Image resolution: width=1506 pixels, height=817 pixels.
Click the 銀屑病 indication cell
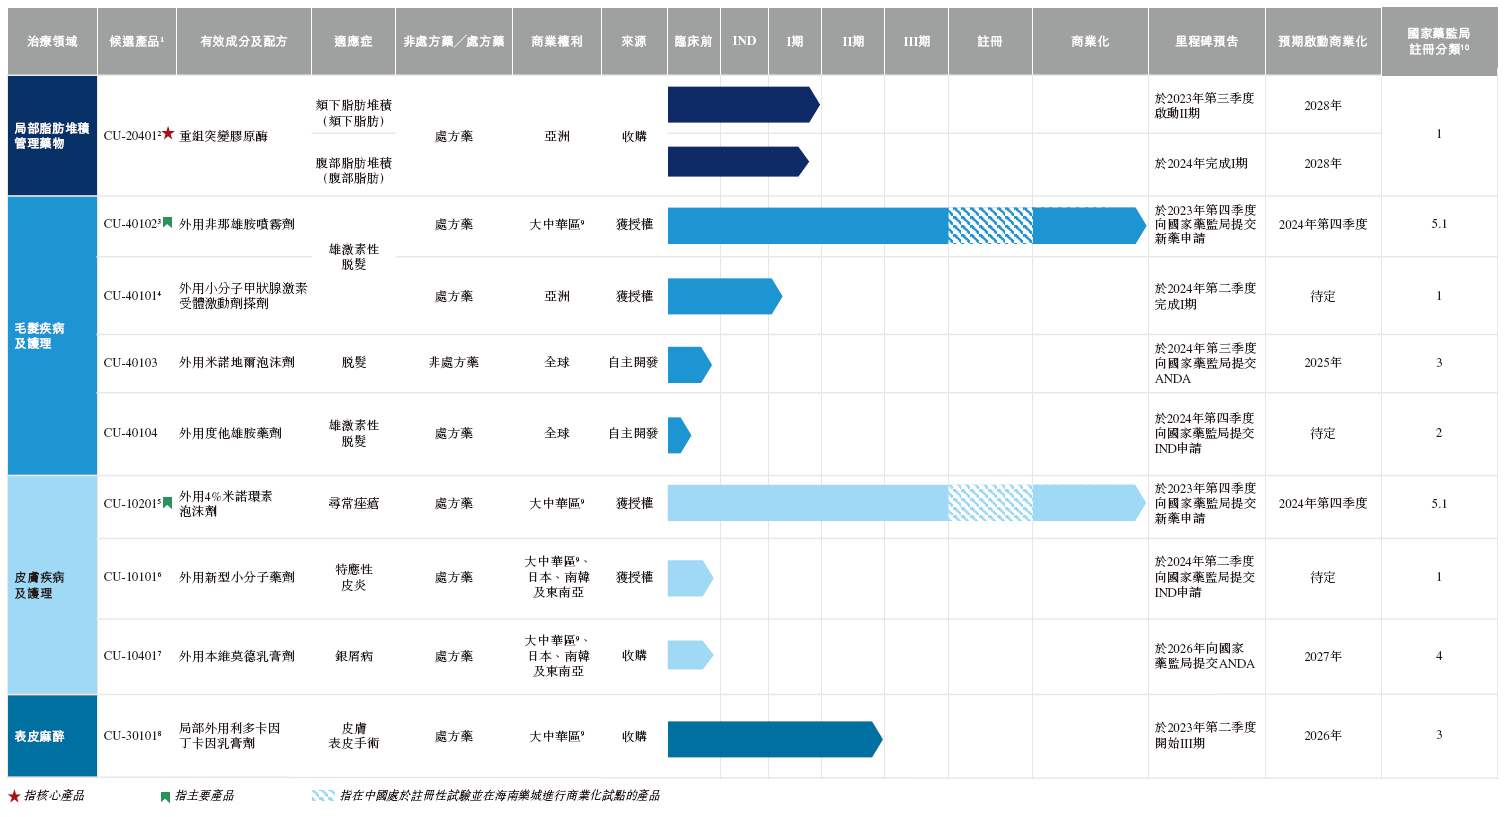[354, 656]
